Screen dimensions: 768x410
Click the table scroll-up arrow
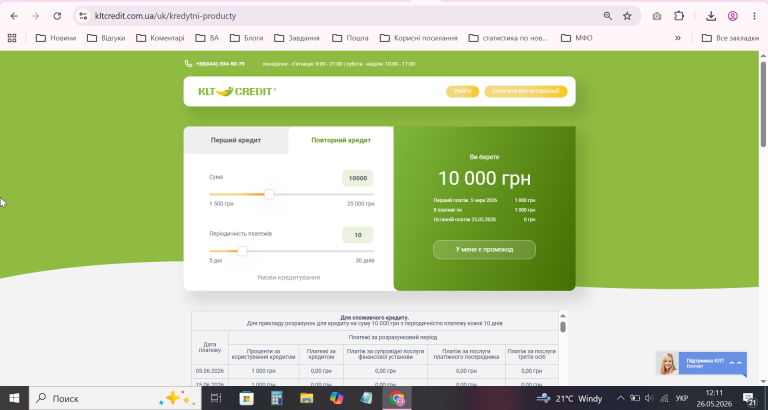click(x=563, y=316)
